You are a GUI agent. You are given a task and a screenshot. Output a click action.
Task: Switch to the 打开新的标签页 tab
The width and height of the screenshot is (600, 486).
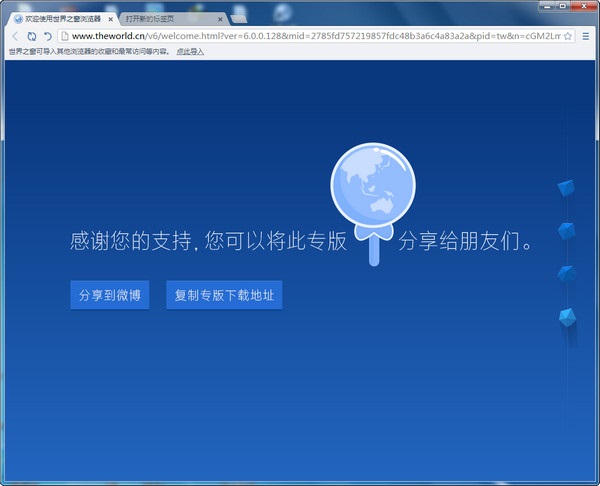(173, 19)
